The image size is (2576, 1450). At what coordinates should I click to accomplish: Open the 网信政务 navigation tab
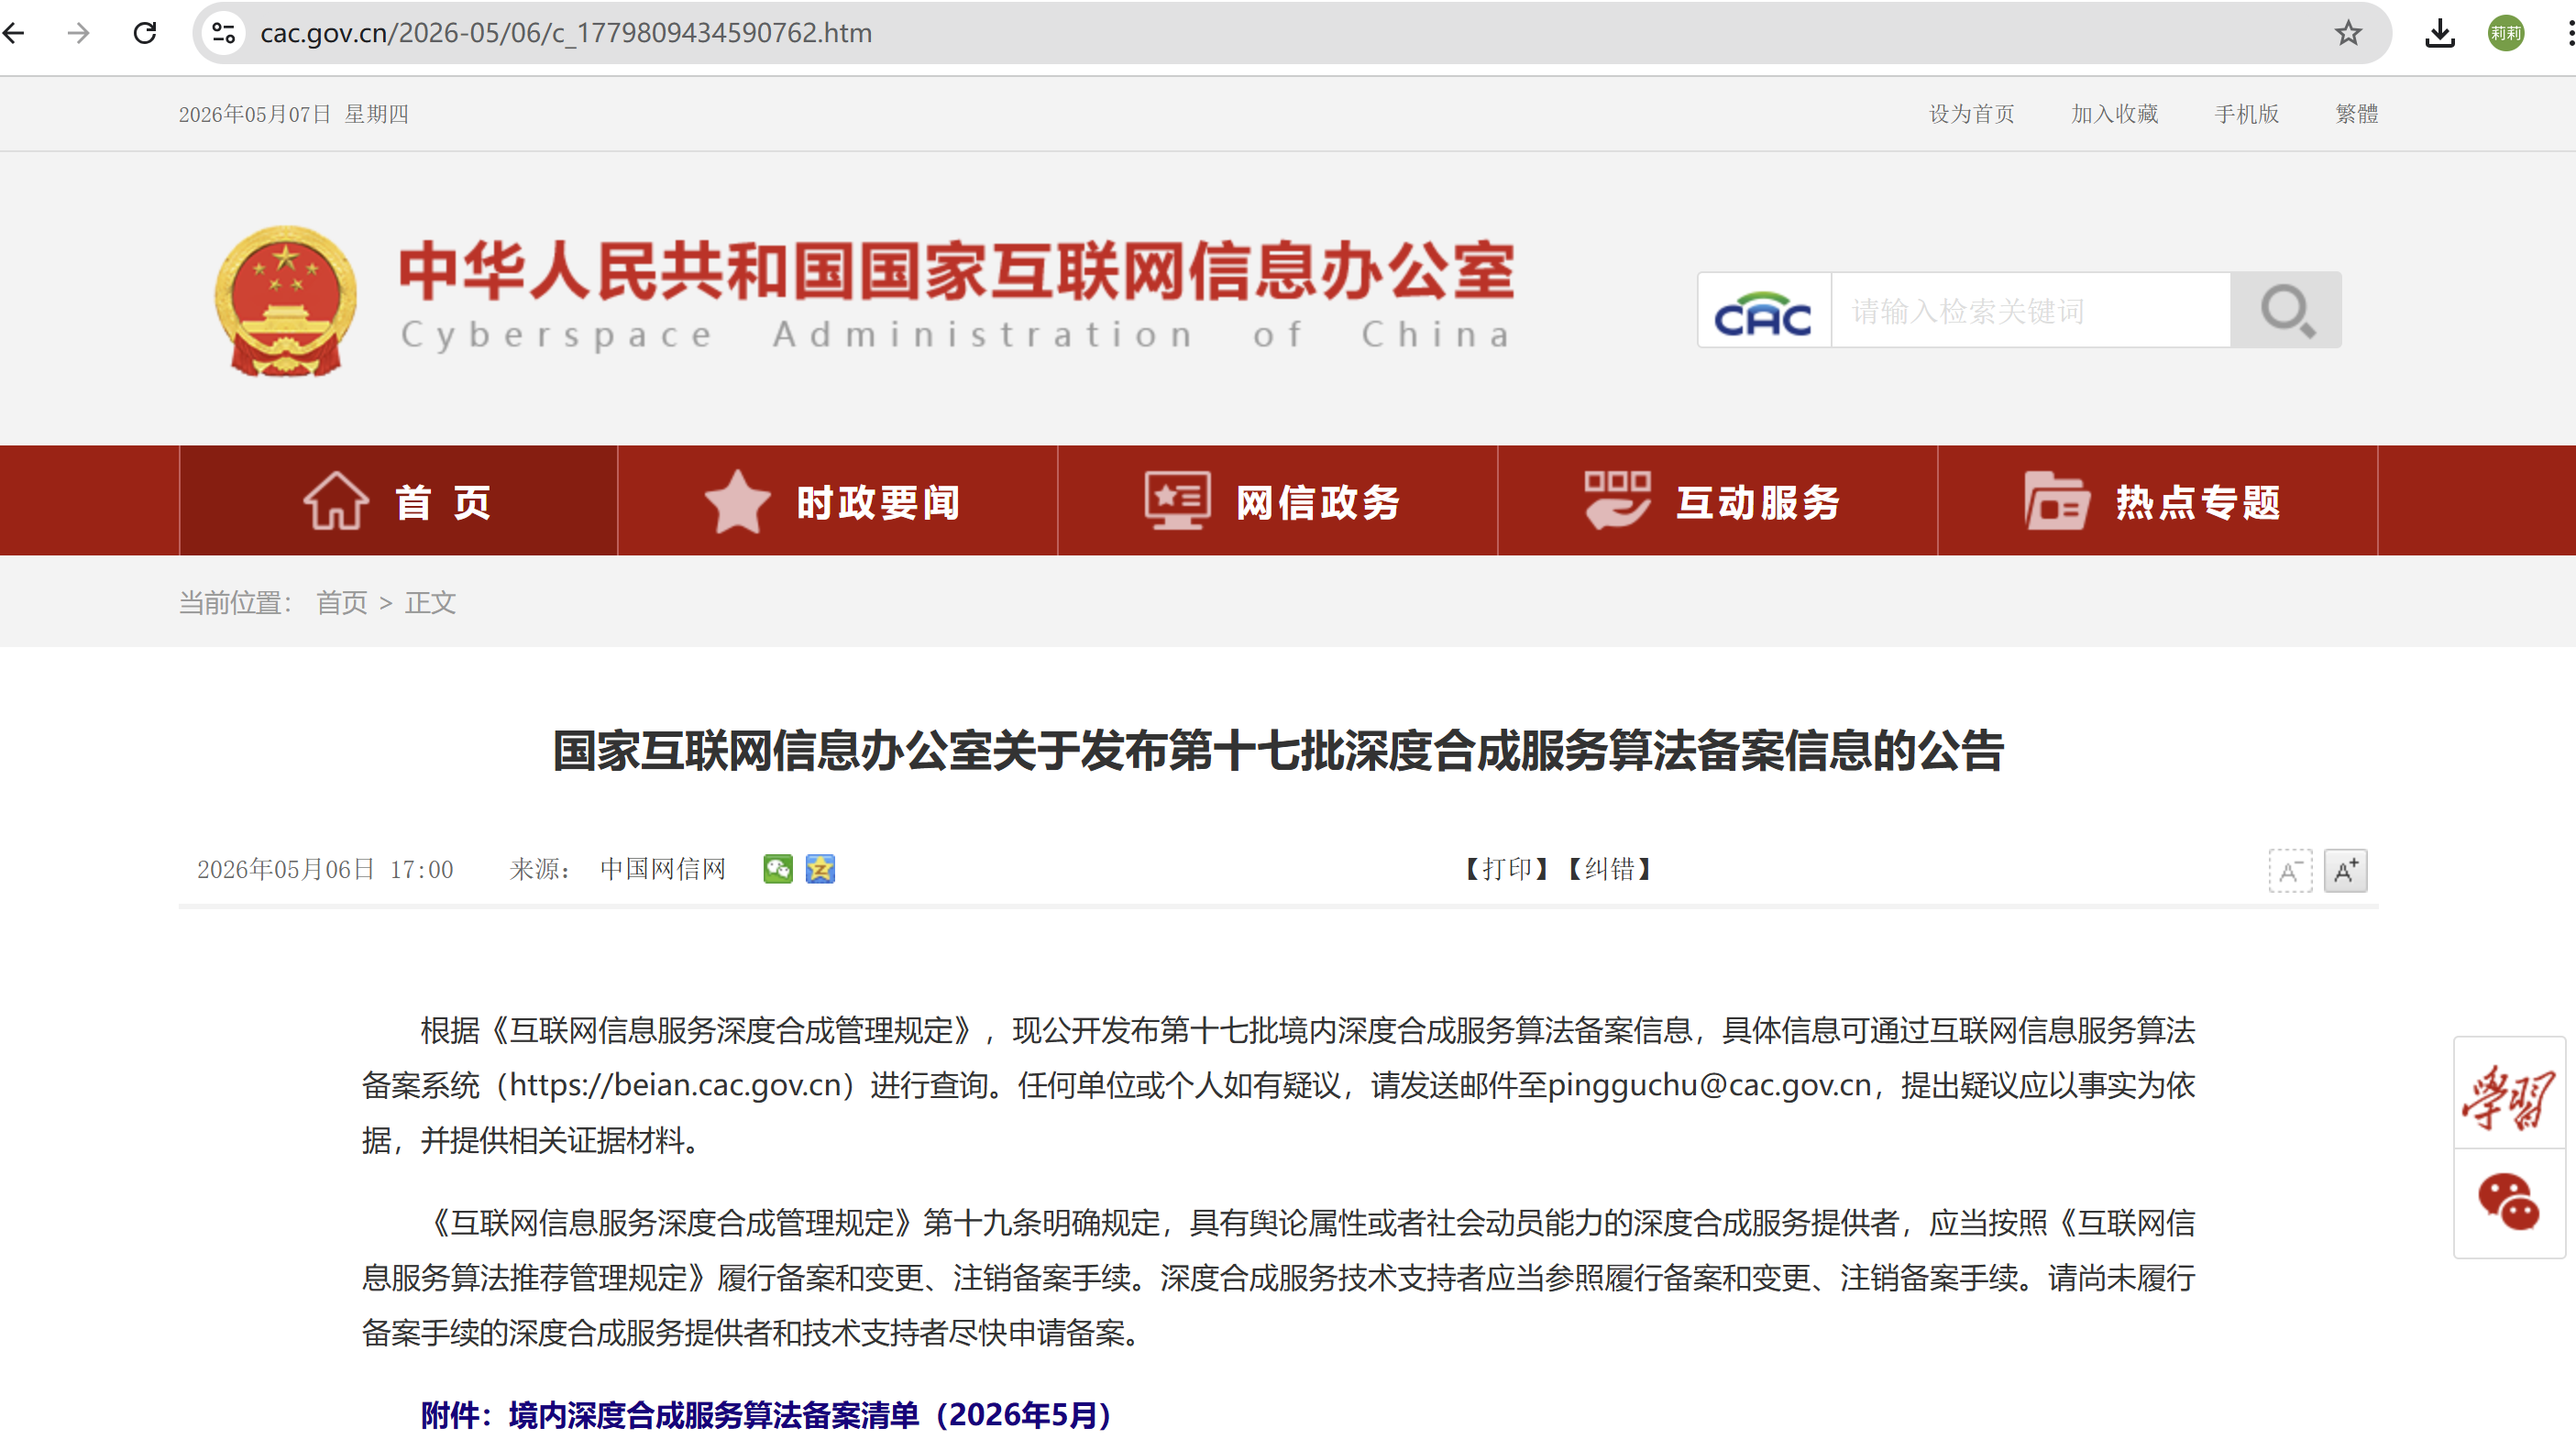pos(1278,501)
